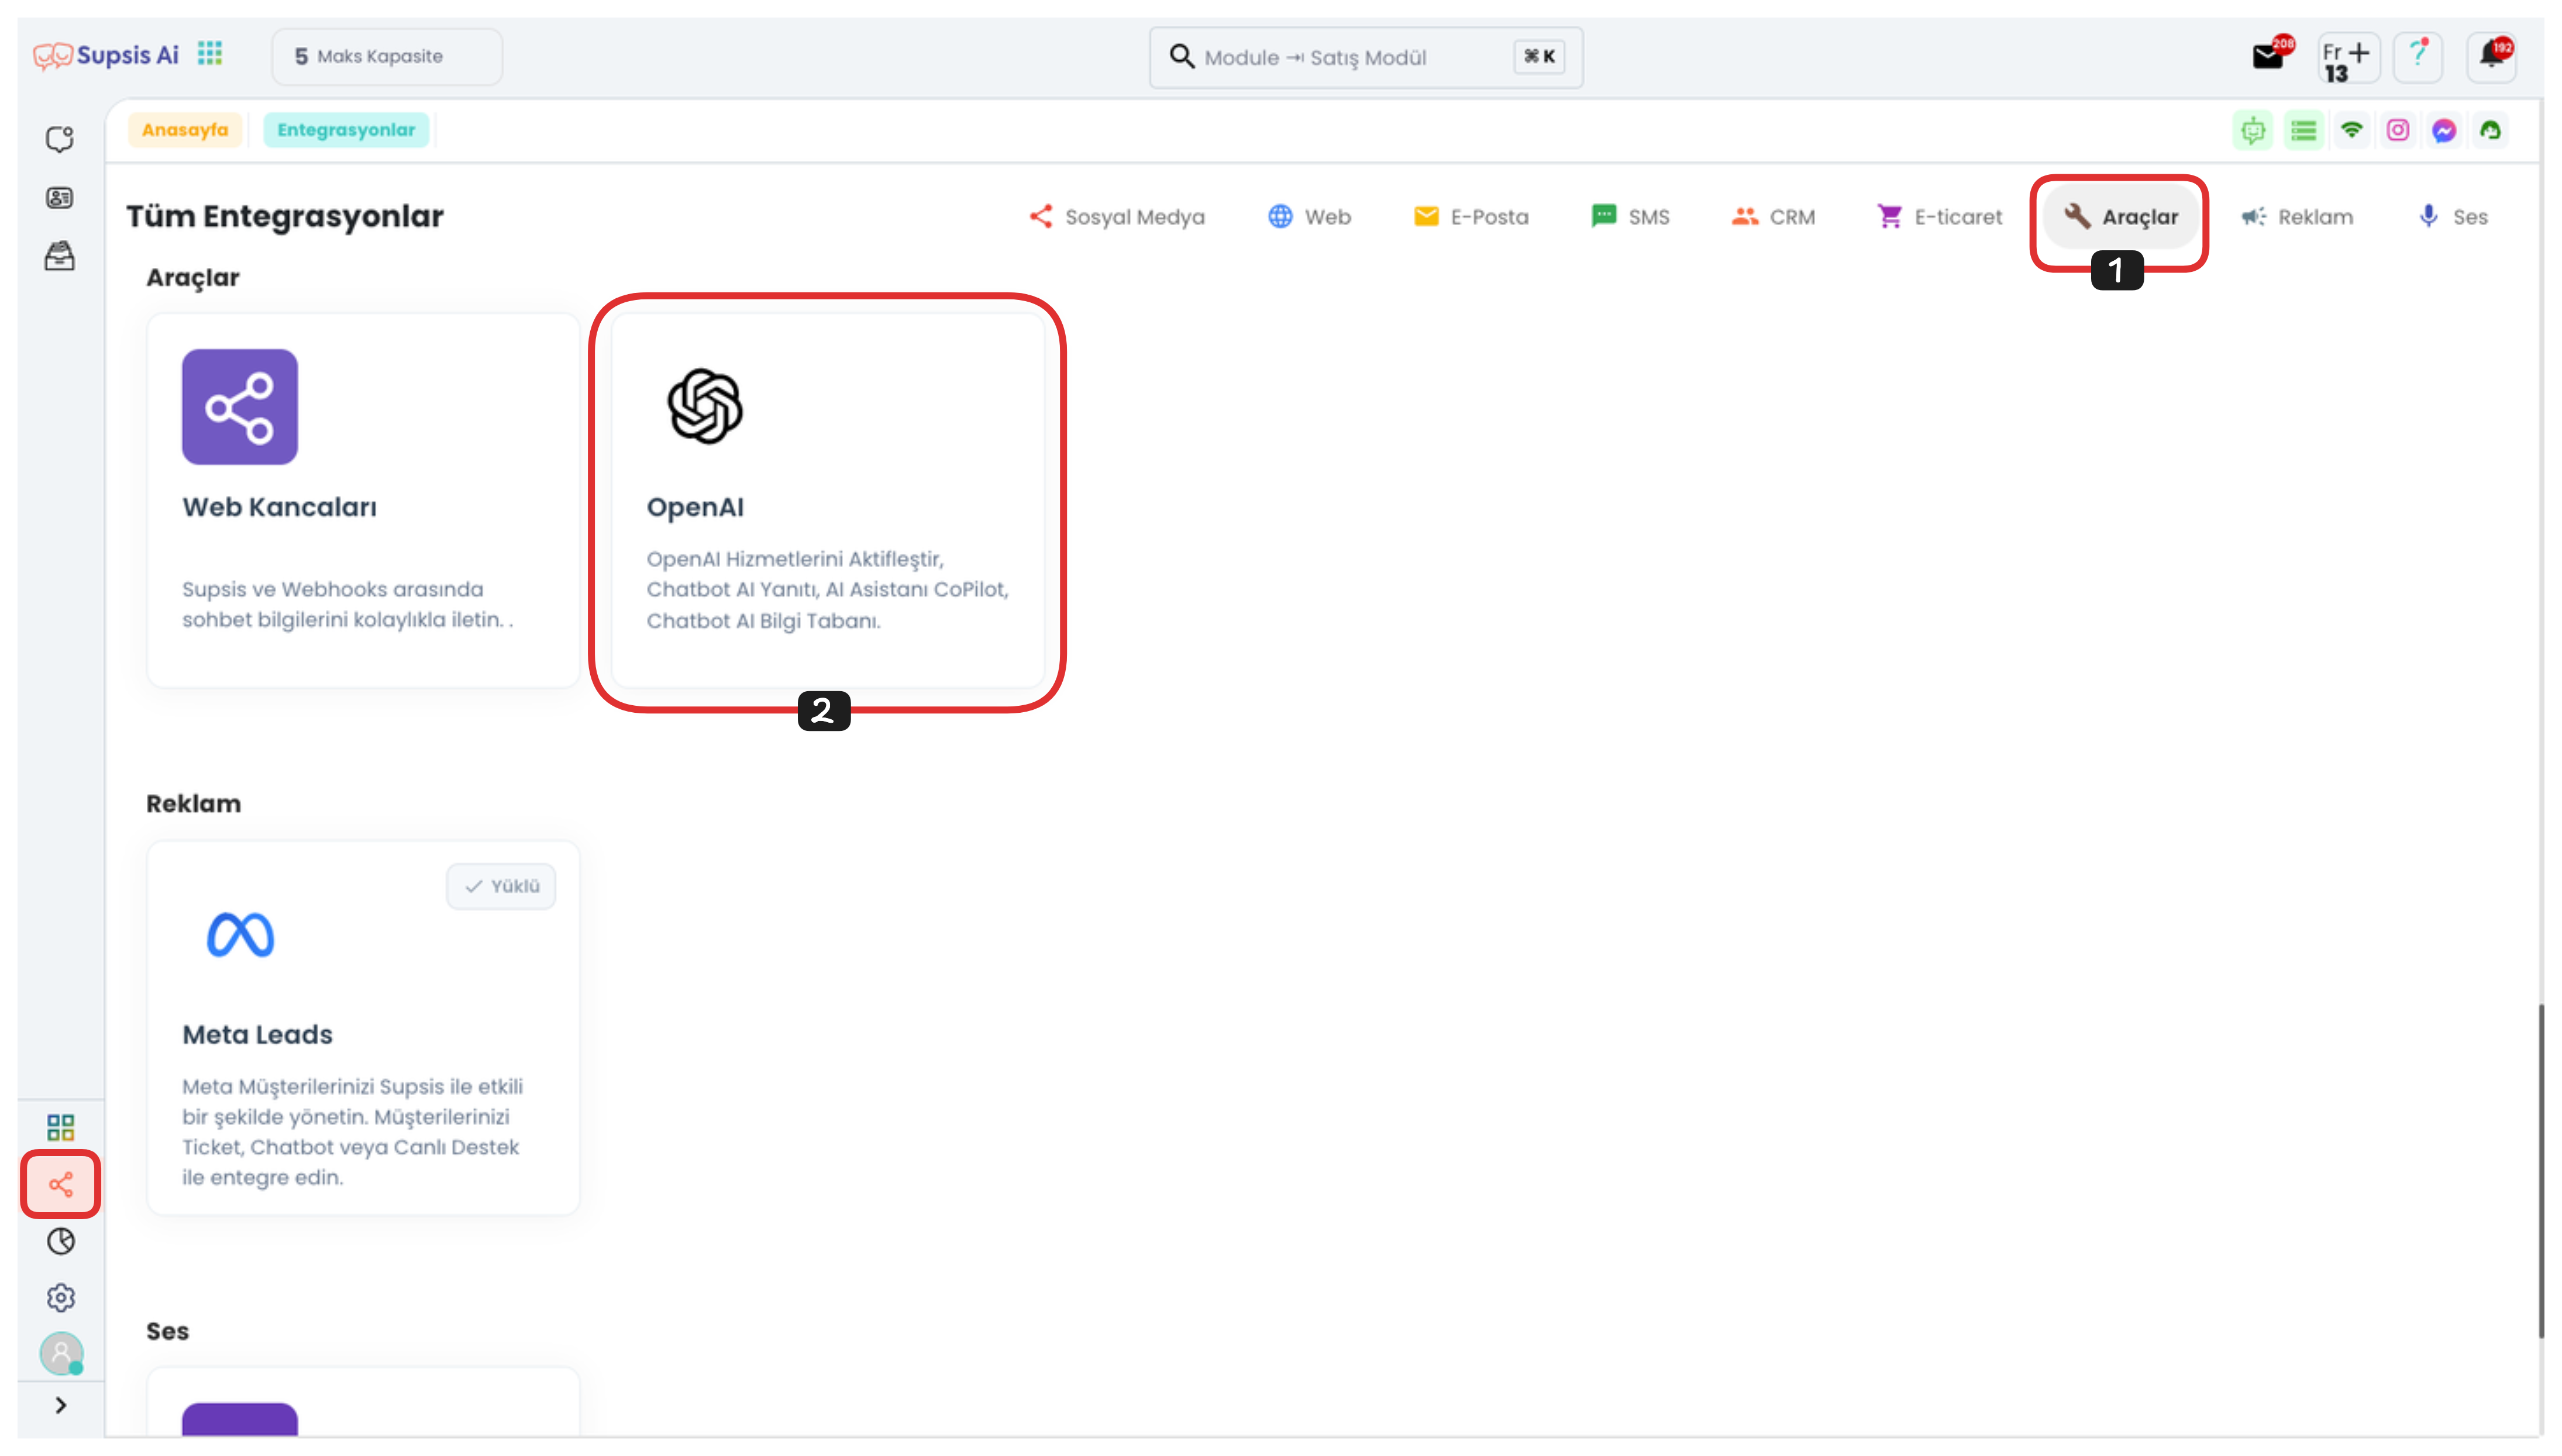Open the settings gear sidebar icon

[61, 1298]
